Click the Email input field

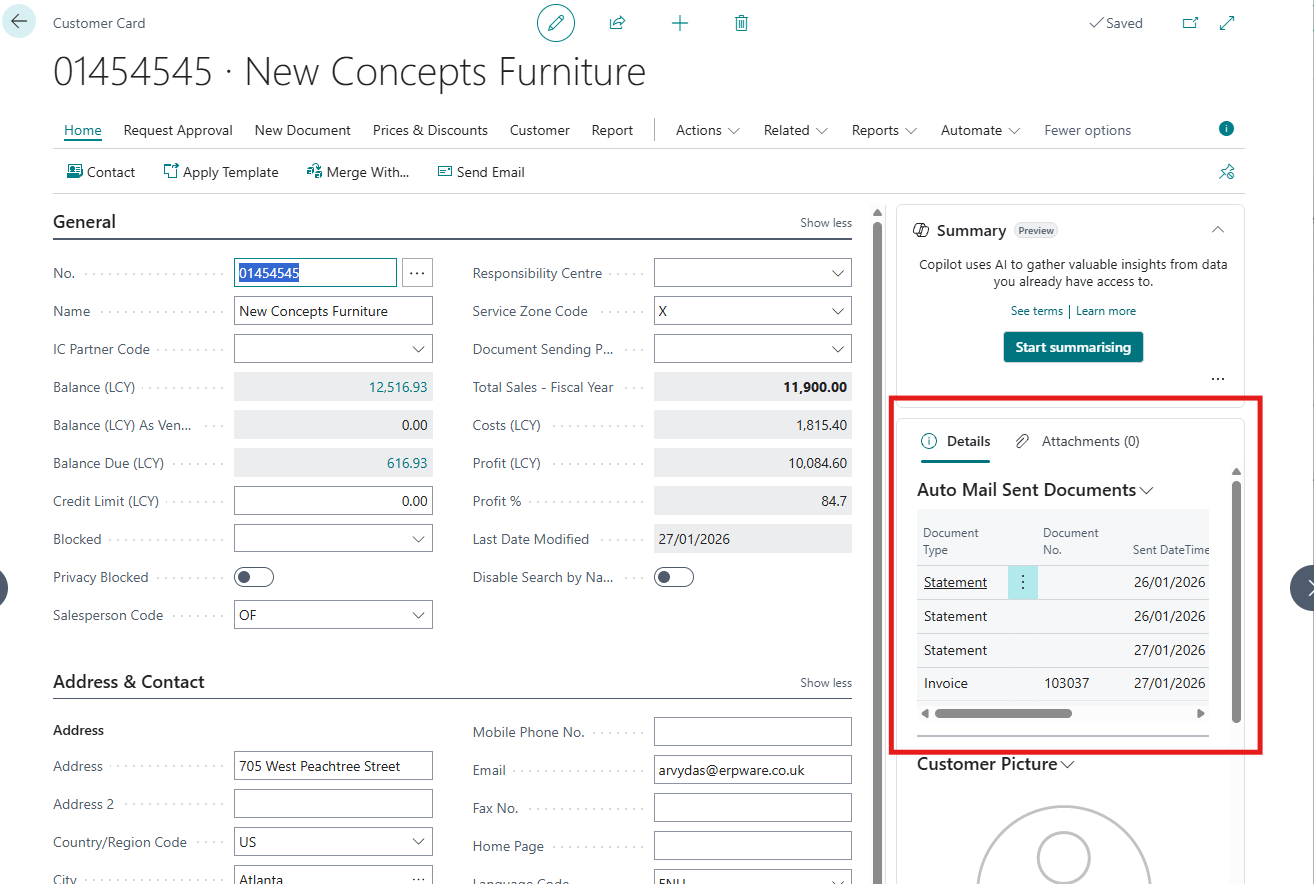coord(752,770)
